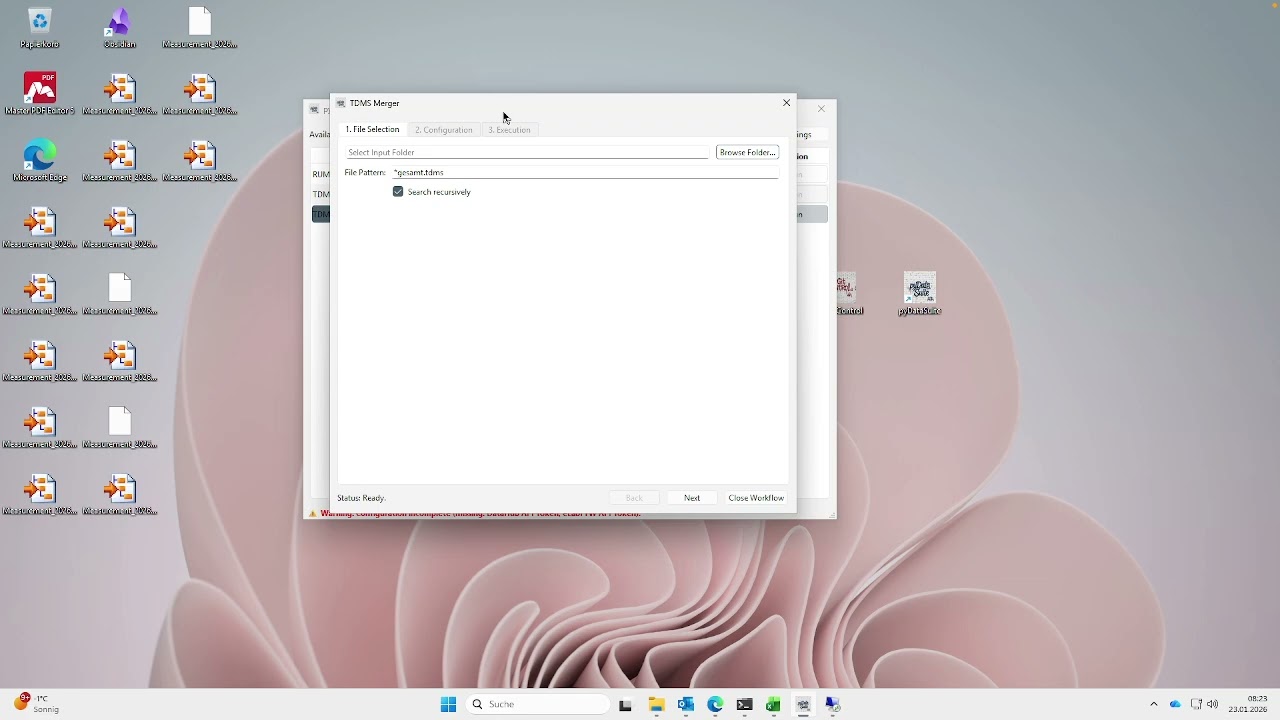The image size is (1280, 720).
Task: Select the Papierkorb desktop icon
Action: [x=40, y=28]
